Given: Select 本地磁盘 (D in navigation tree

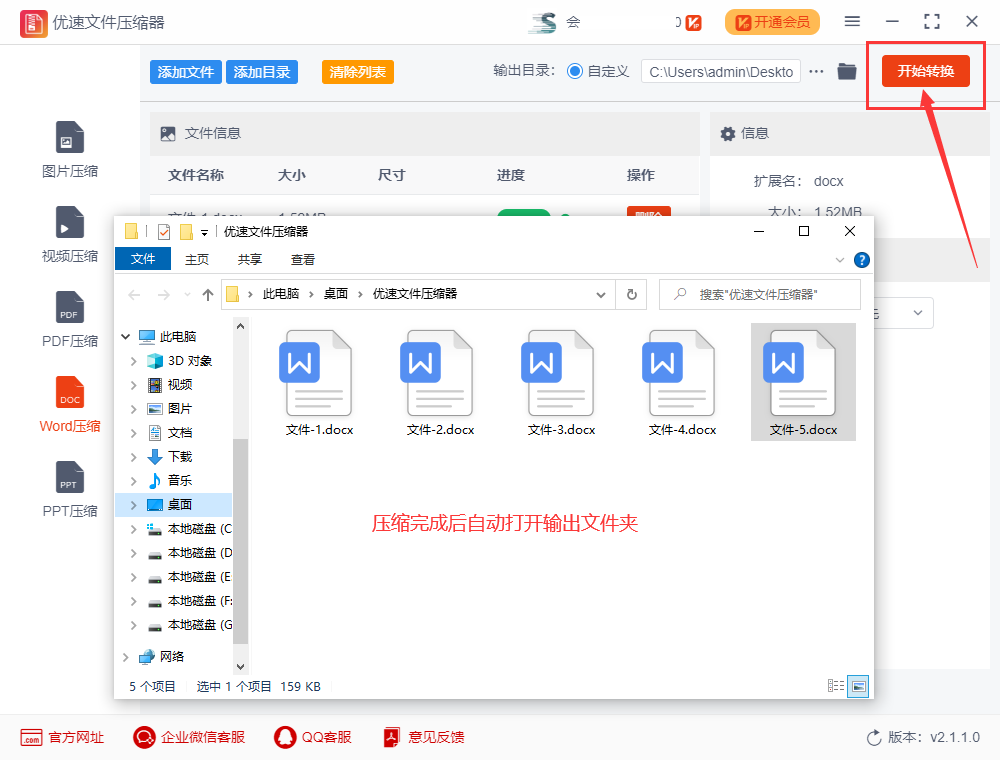Looking at the screenshot, I should click(x=189, y=553).
